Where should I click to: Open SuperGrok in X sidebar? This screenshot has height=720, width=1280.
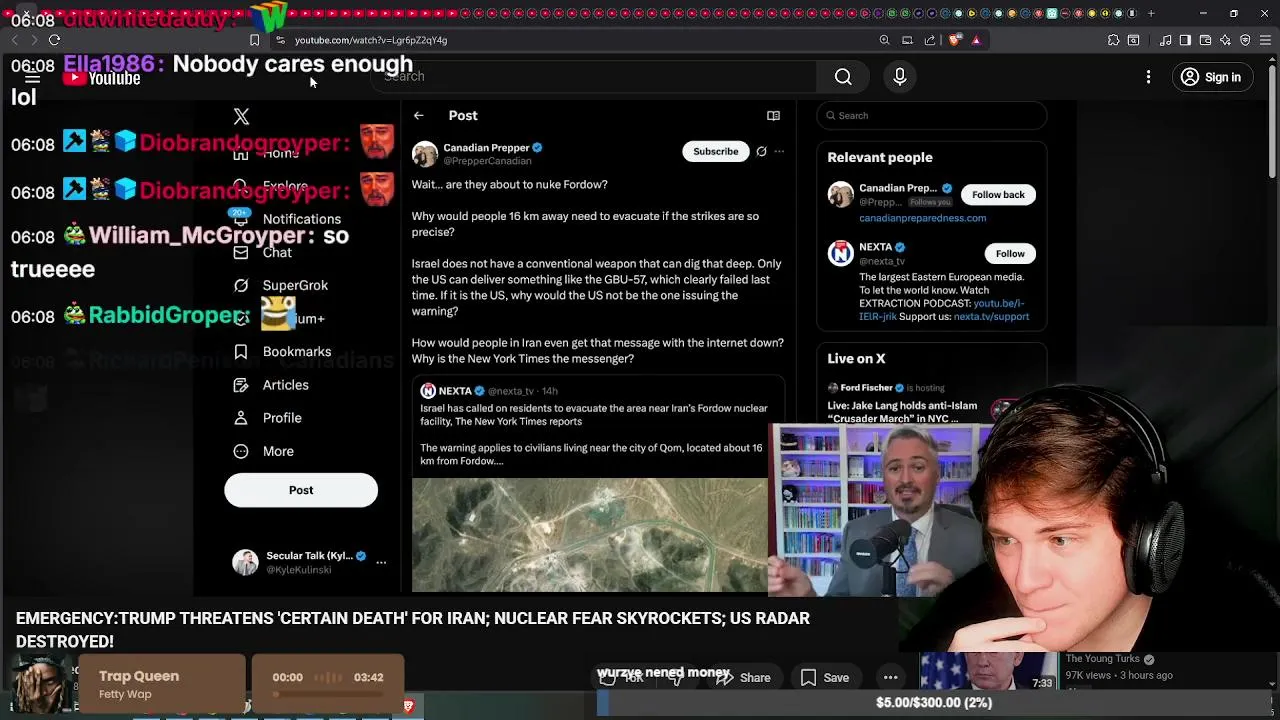tap(281, 286)
